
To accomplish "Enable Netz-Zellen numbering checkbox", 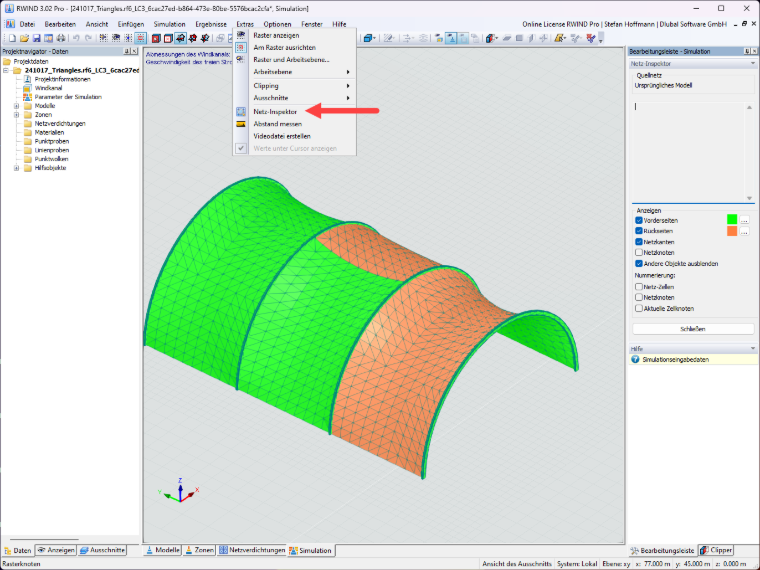I will (x=639, y=286).
